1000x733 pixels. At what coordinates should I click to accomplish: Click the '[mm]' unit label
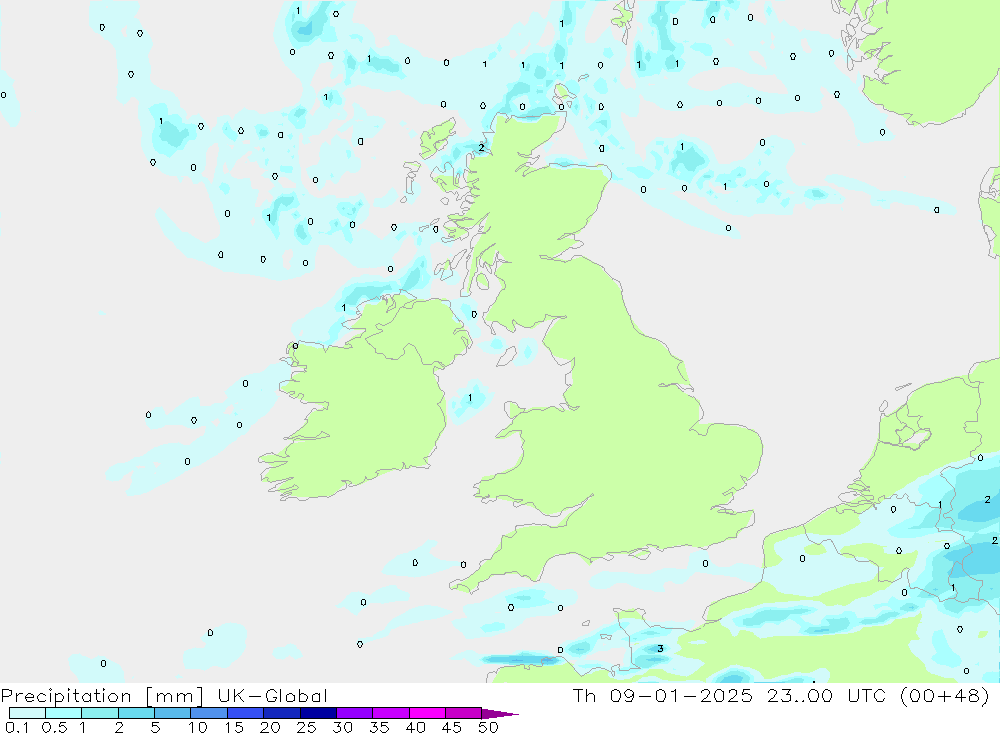pos(174,696)
